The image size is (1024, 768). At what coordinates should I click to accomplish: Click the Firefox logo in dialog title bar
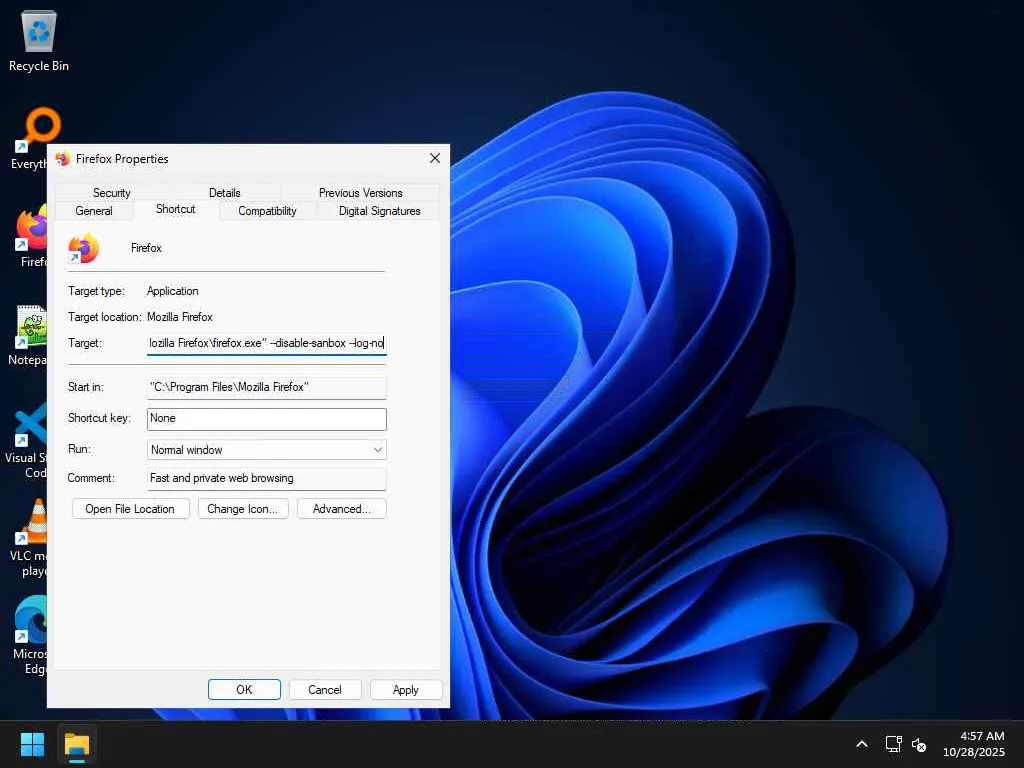tap(63, 159)
